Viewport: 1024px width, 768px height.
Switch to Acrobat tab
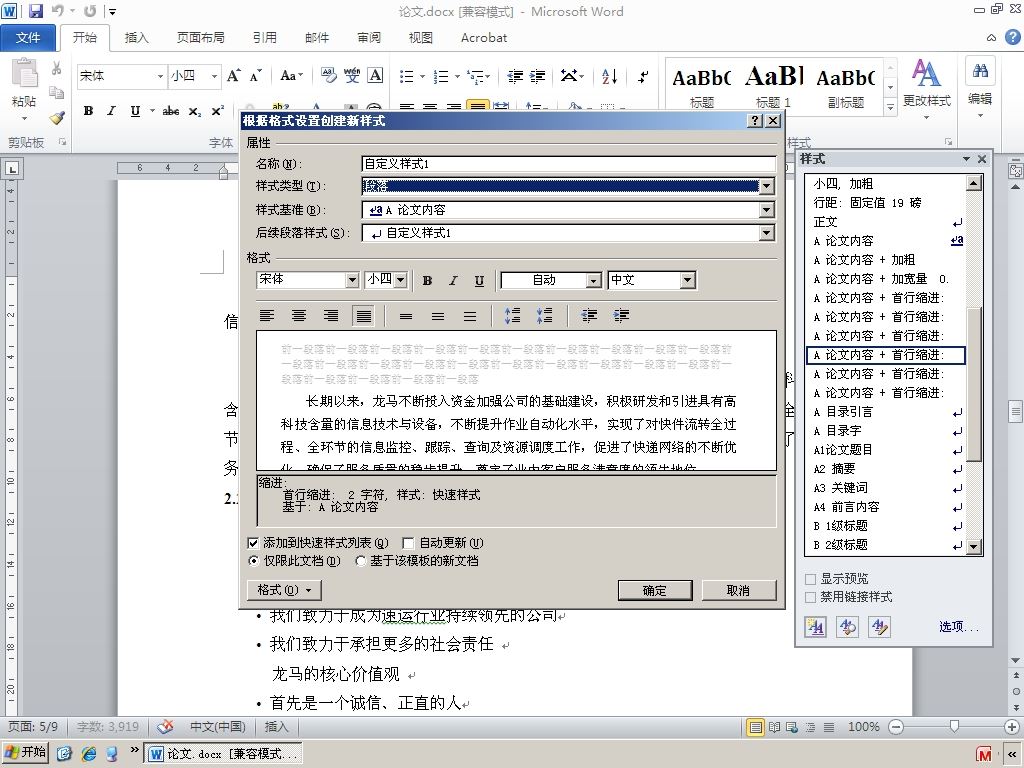pyautogui.click(x=484, y=38)
